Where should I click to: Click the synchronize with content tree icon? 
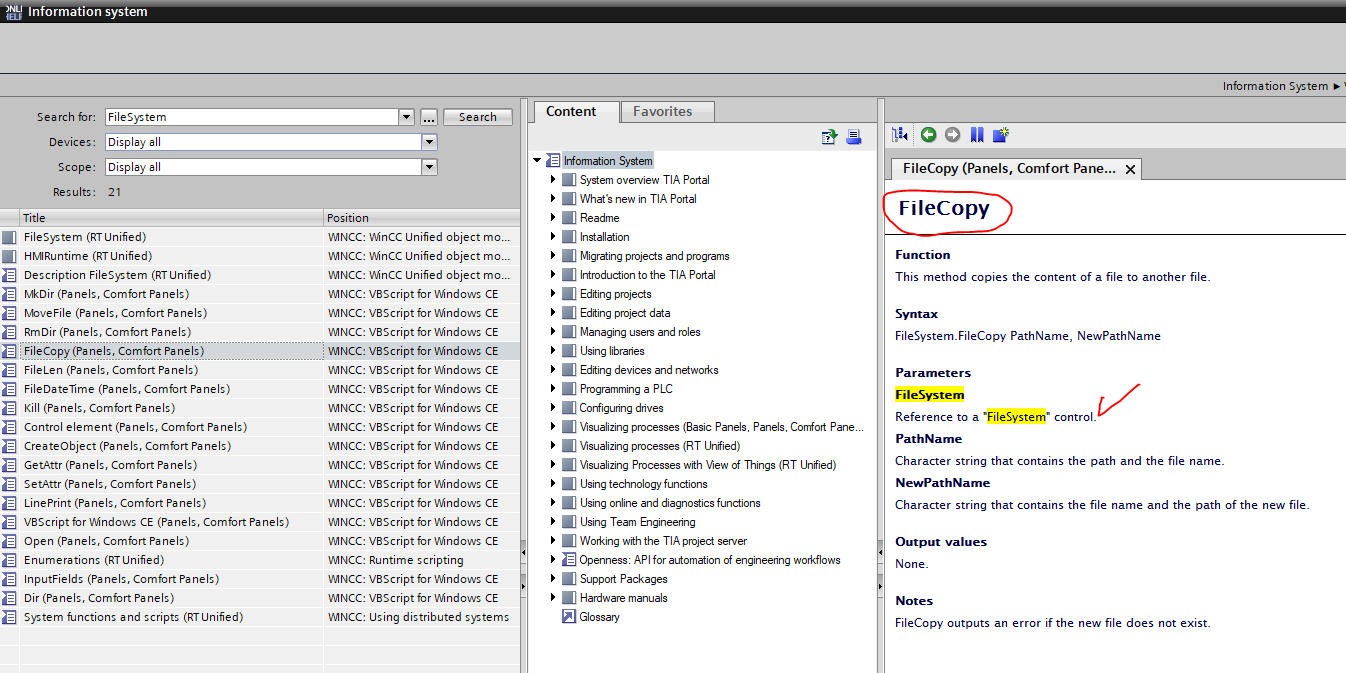[x=900, y=135]
